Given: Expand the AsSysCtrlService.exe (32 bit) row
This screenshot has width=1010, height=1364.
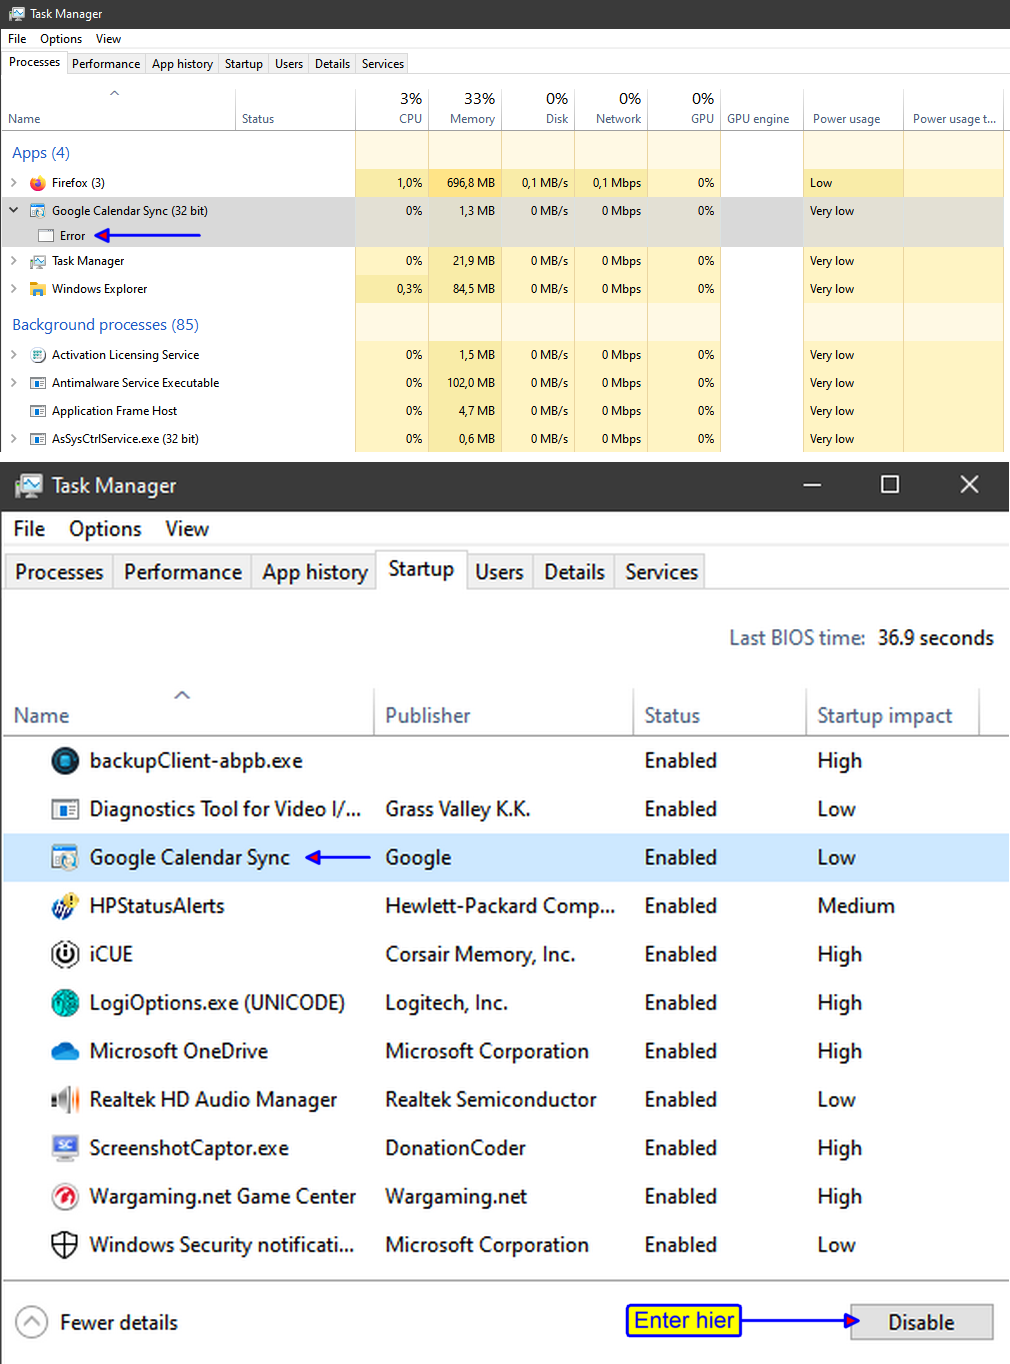Looking at the screenshot, I should click(x=14, y=439).
